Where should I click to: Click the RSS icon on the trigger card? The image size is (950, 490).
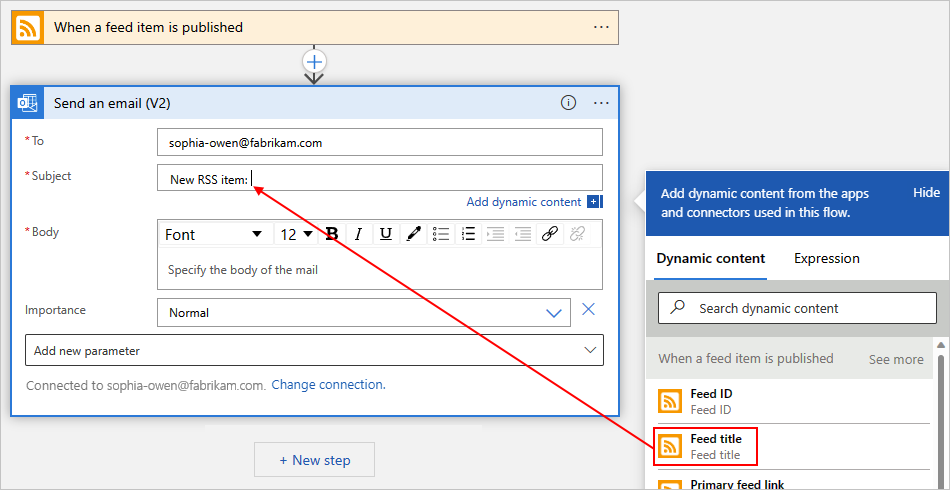pos(28,28)
